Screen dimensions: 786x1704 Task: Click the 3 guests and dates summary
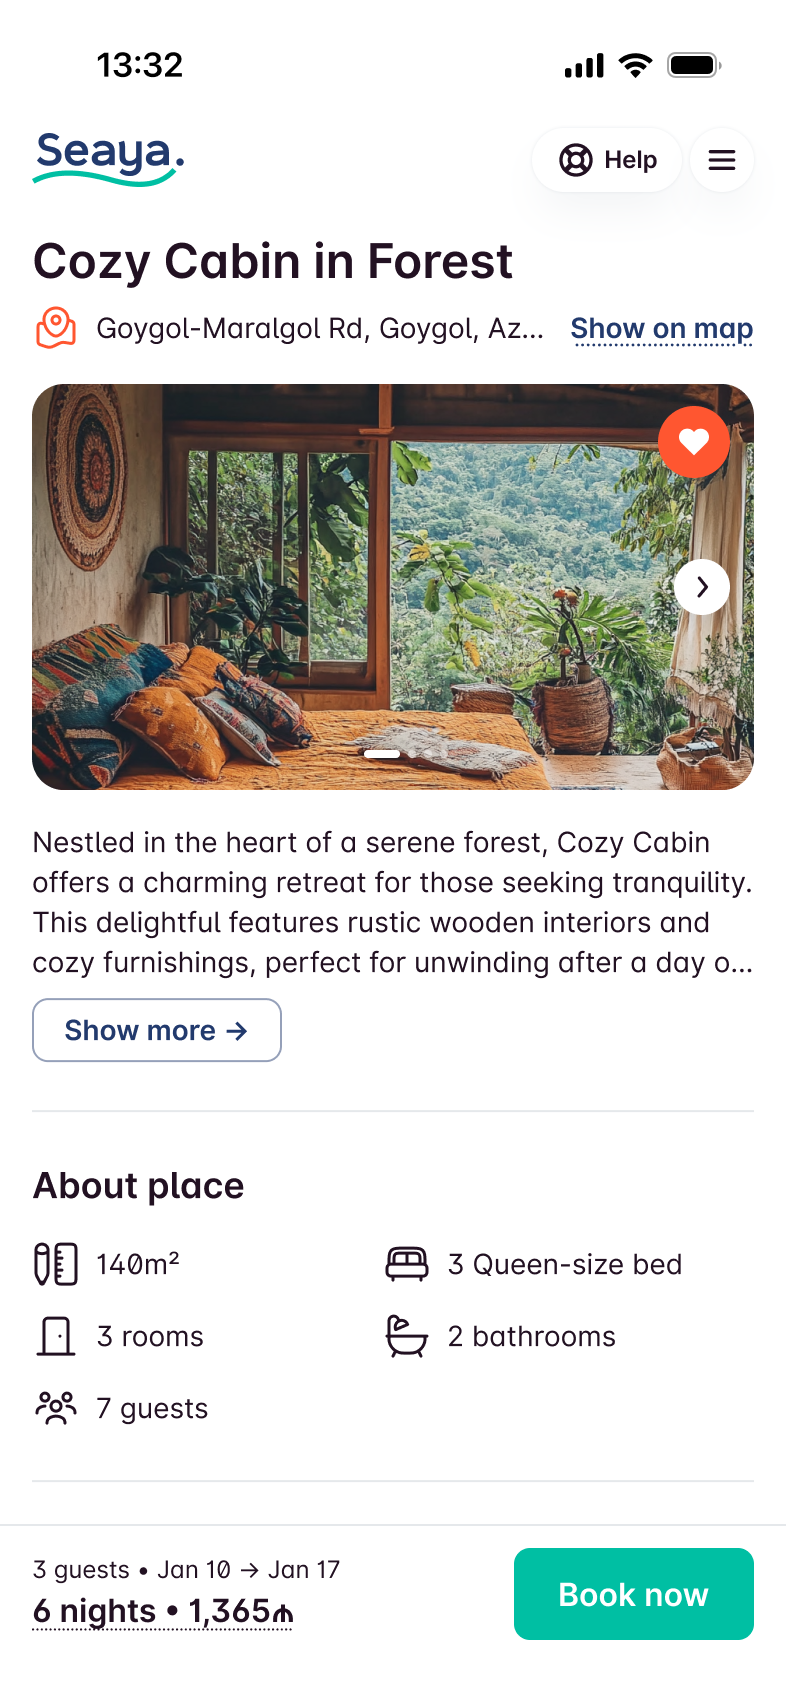(186, 1569)
